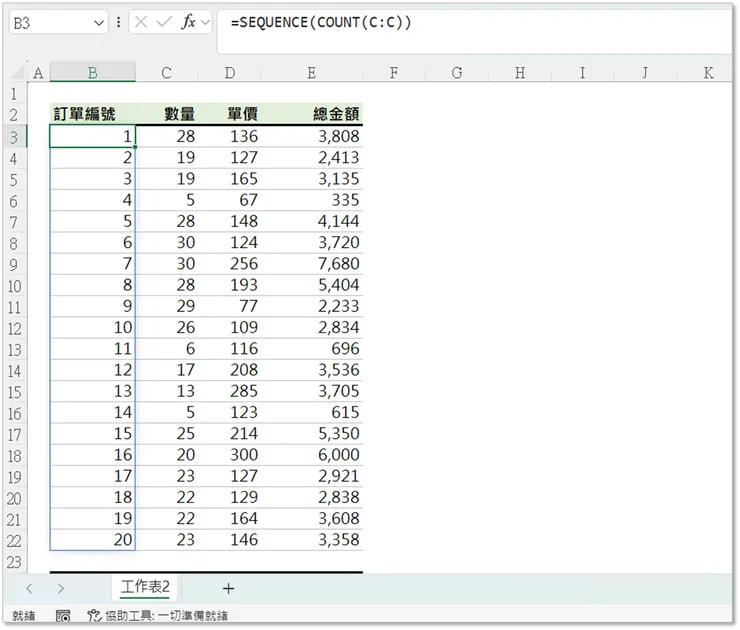Click order number cell 20
740x630 pixels.
coord(92,540)
